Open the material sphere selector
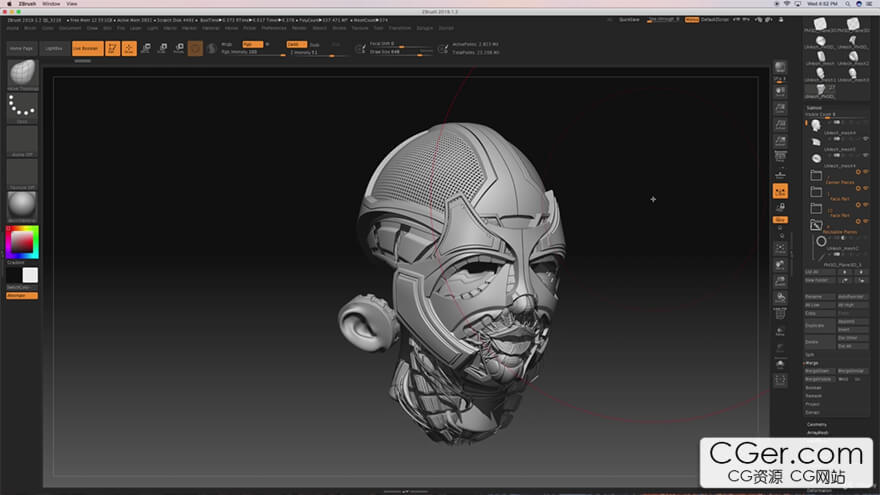 (22, 206)
